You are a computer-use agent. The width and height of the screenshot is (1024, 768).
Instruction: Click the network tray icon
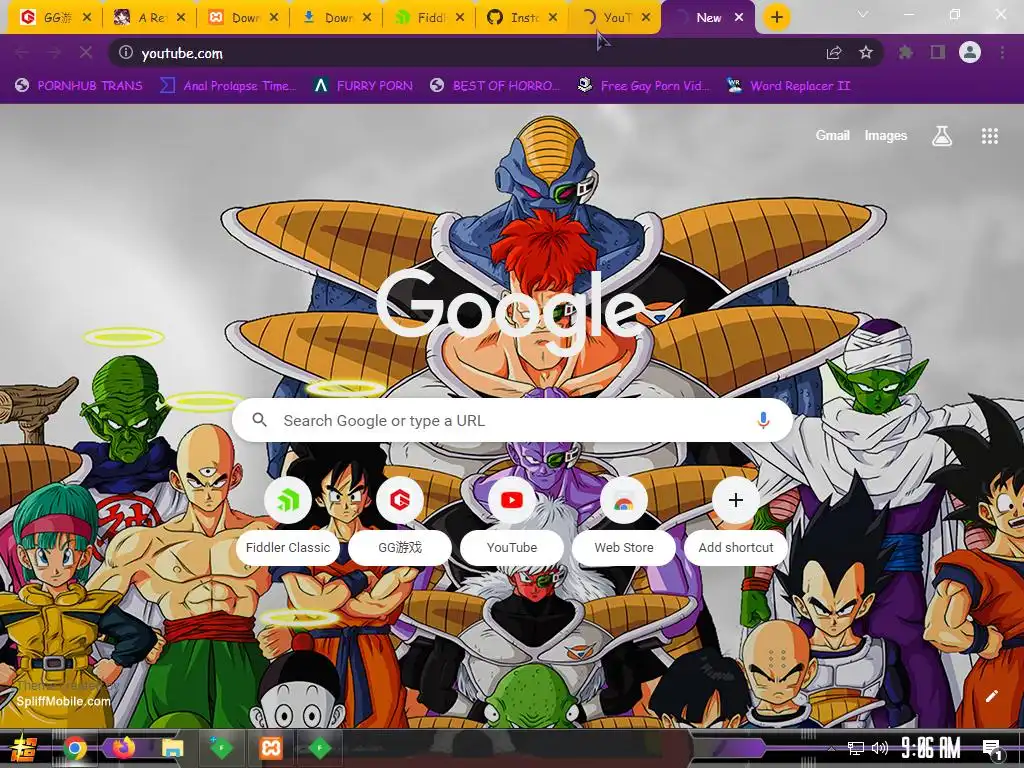(x=856, y=748)
